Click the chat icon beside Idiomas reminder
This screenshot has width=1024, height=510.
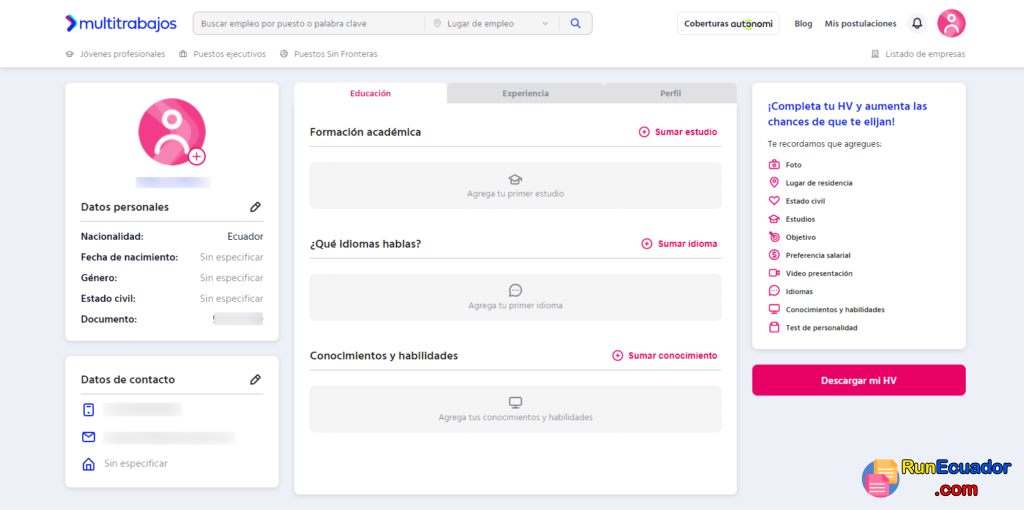click(x=774, y=291)
